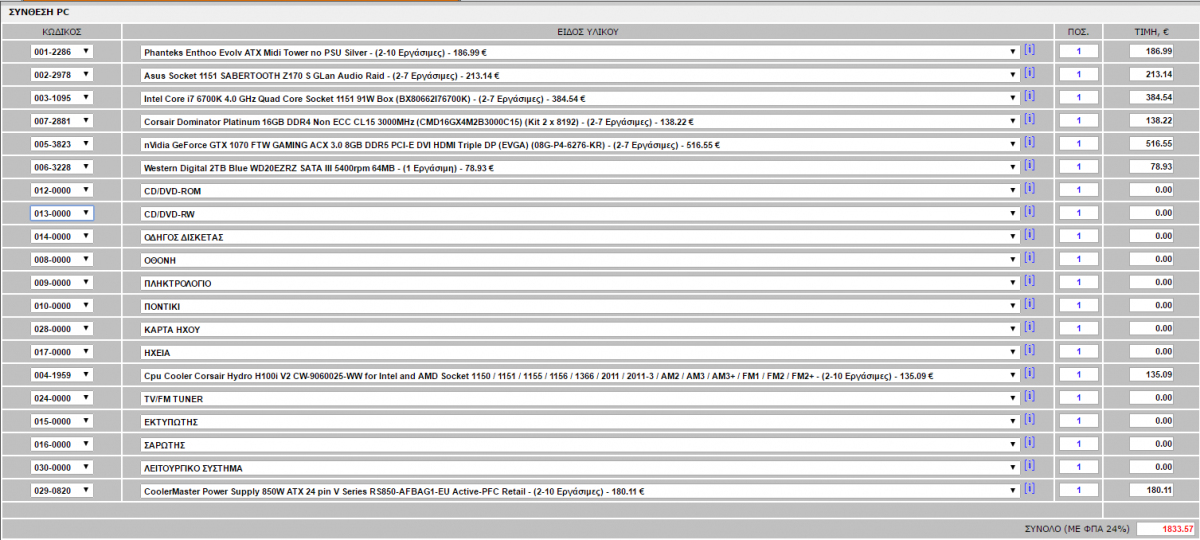
Task: Open info icon for TV/FM TUNER row
Action: point(1029,396)
